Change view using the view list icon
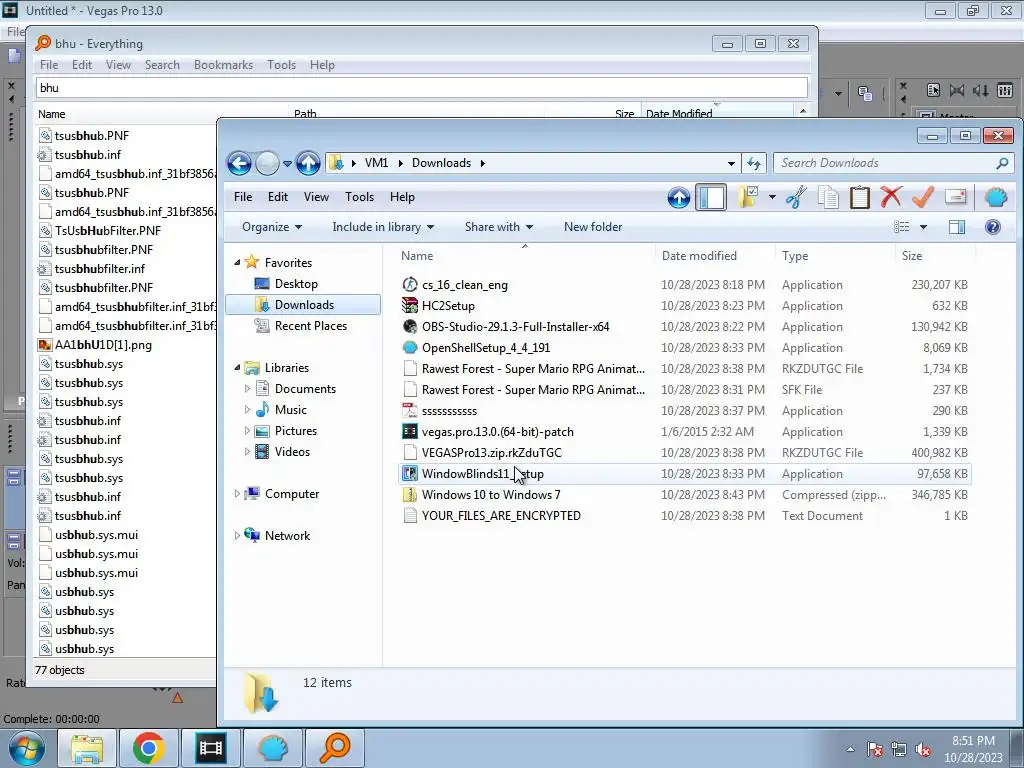 [x=902, y=227]
